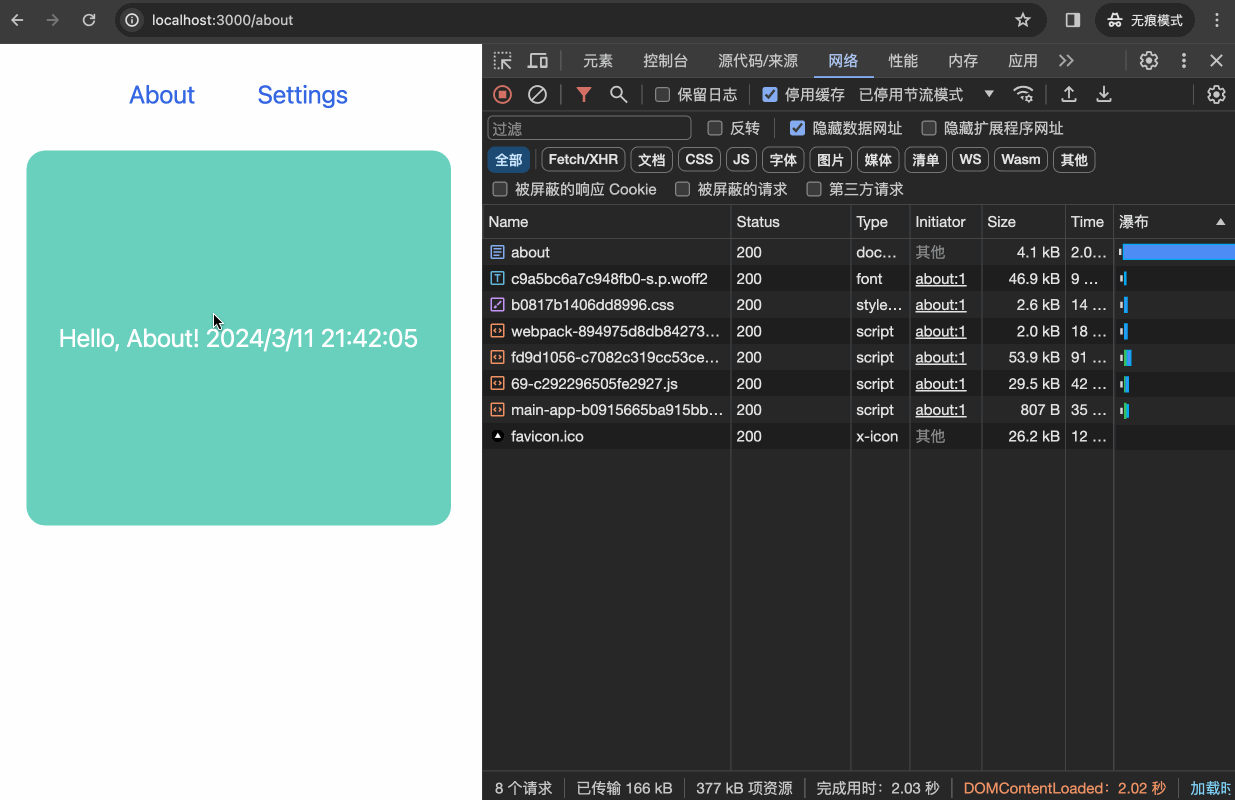The image size is (1235, 800).
Task: Toggle the 瀑布 column sort arrow
Action: tap(1221, 221)
